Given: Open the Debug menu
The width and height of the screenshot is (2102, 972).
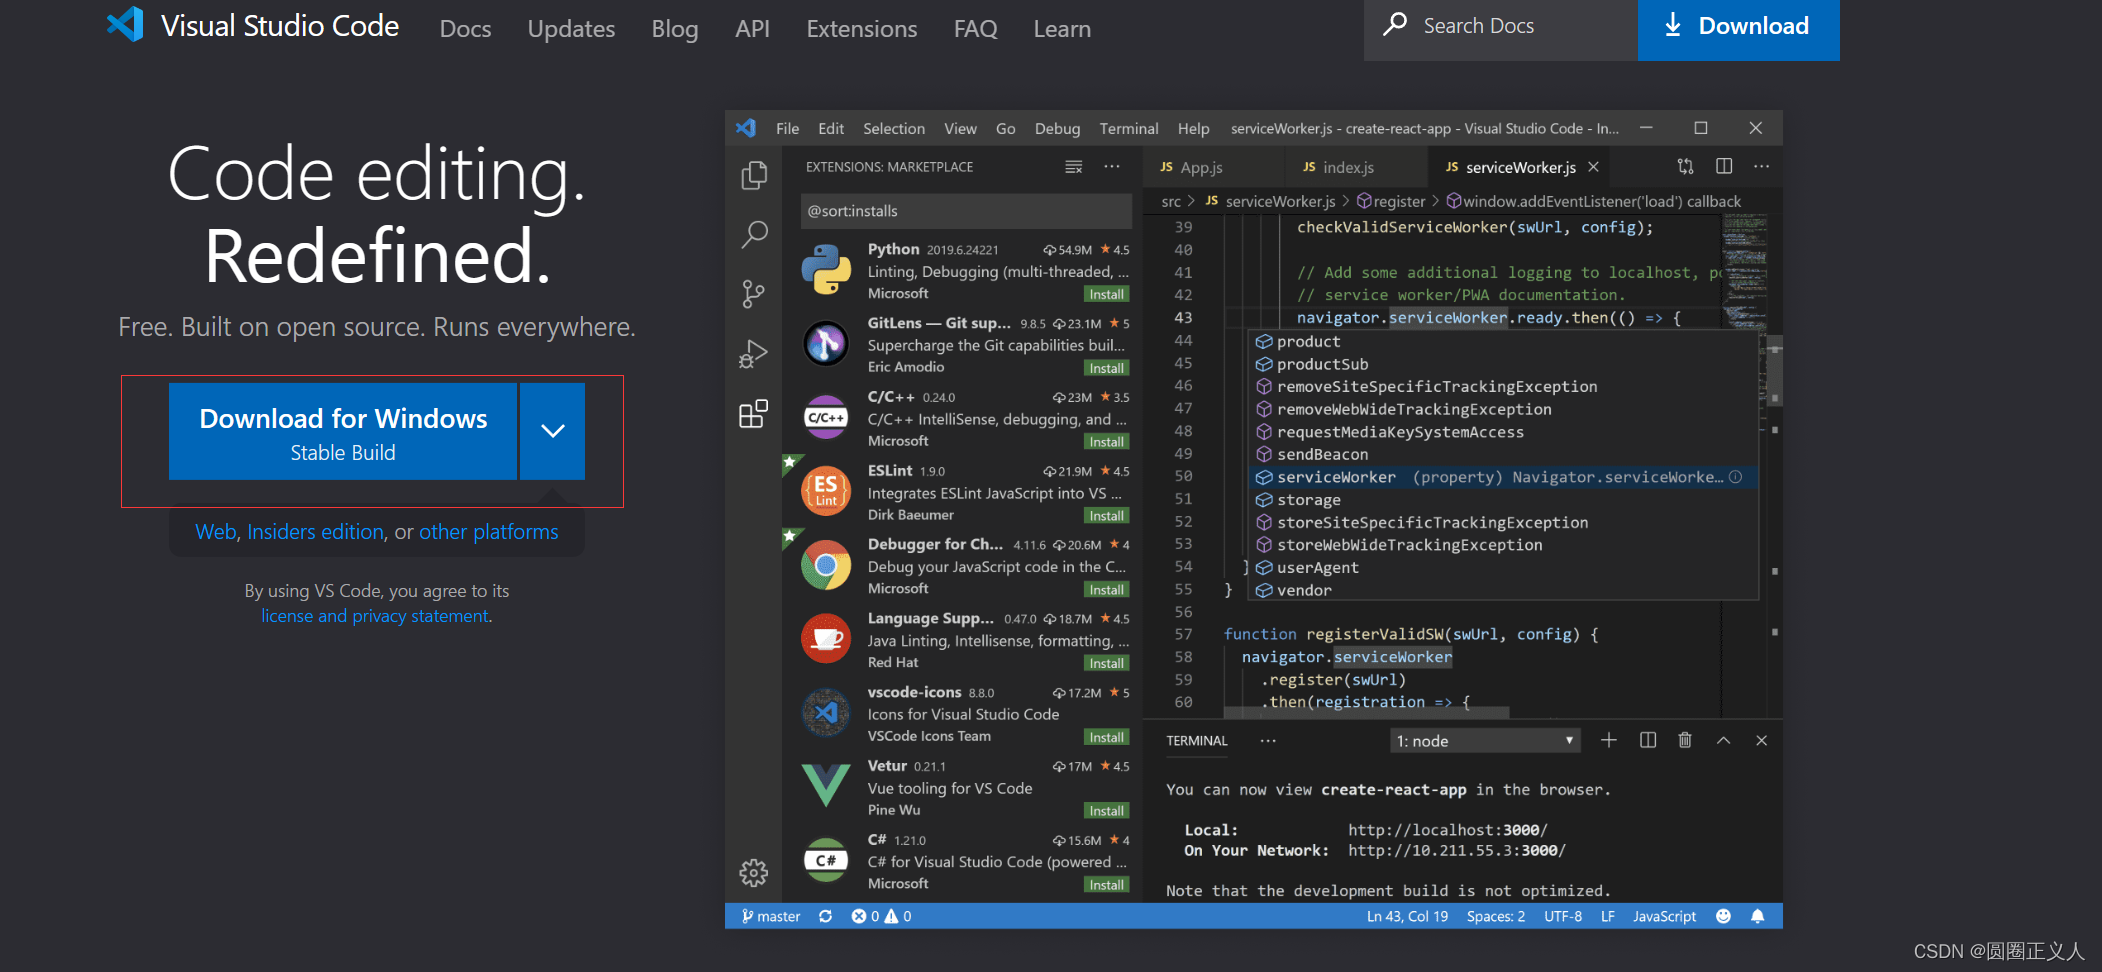Looking at the screenshot, I should coord(1057,128).
